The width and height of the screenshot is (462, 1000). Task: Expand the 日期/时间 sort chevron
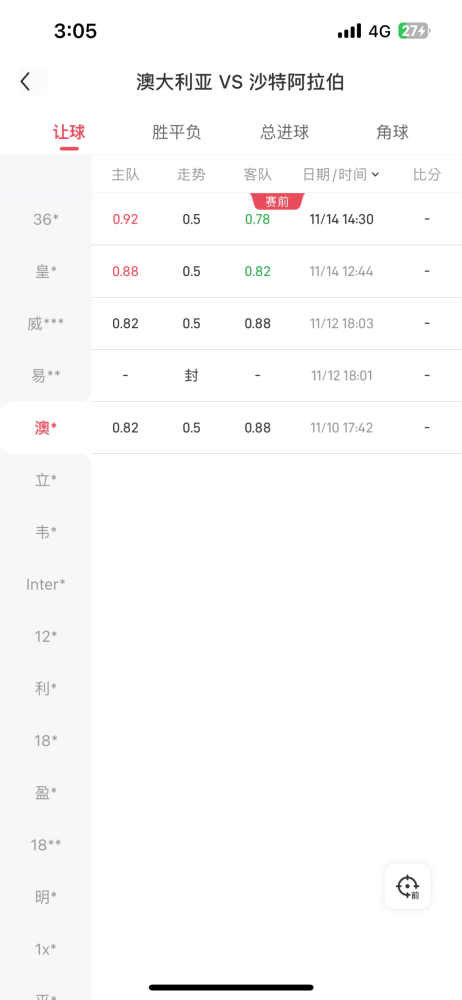[375, 174]
